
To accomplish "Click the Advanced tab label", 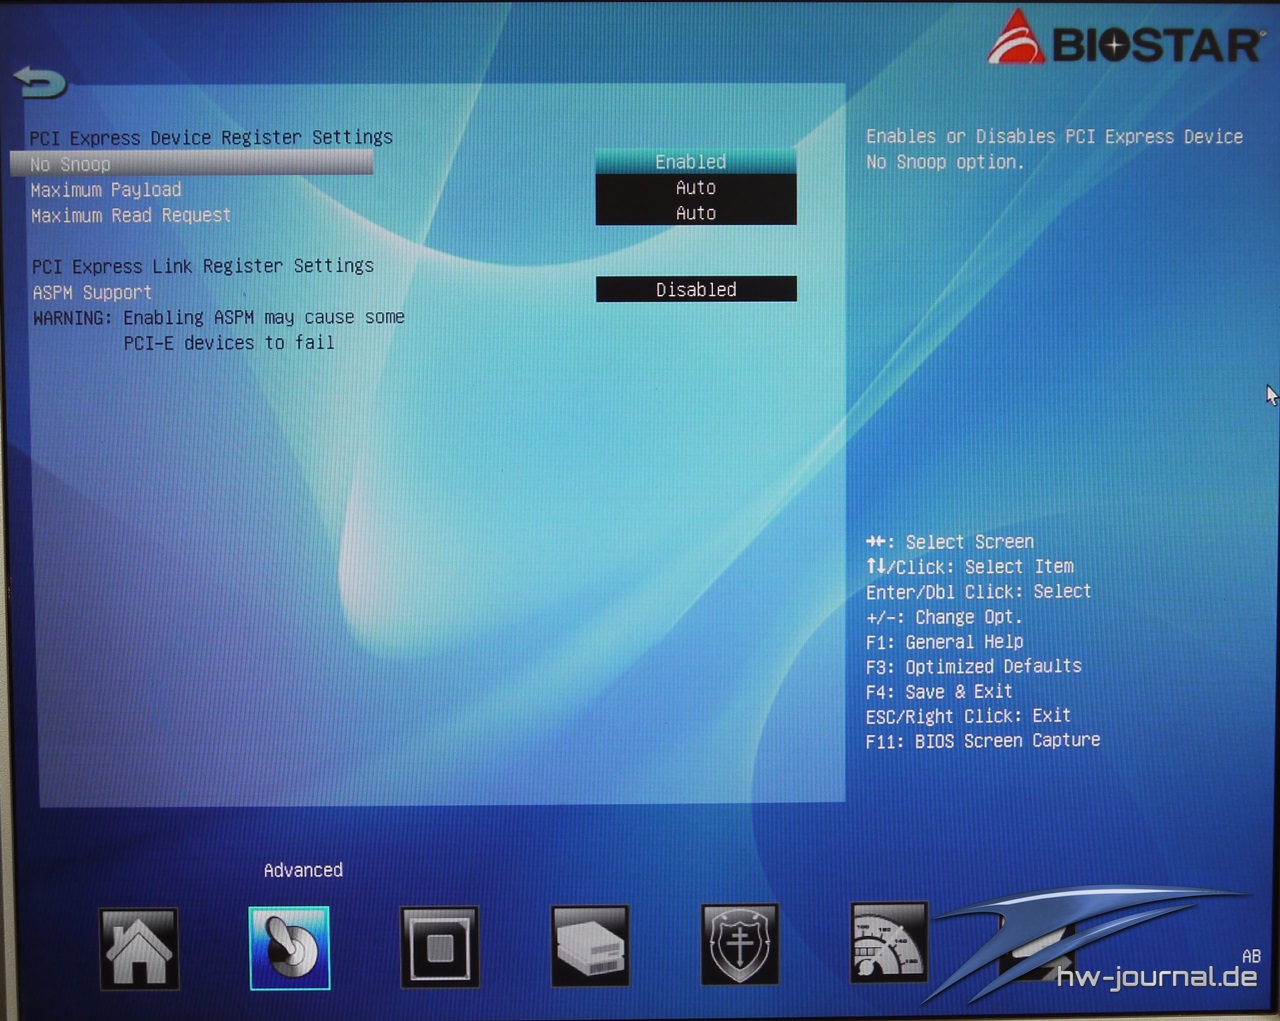I will point(303,870).
